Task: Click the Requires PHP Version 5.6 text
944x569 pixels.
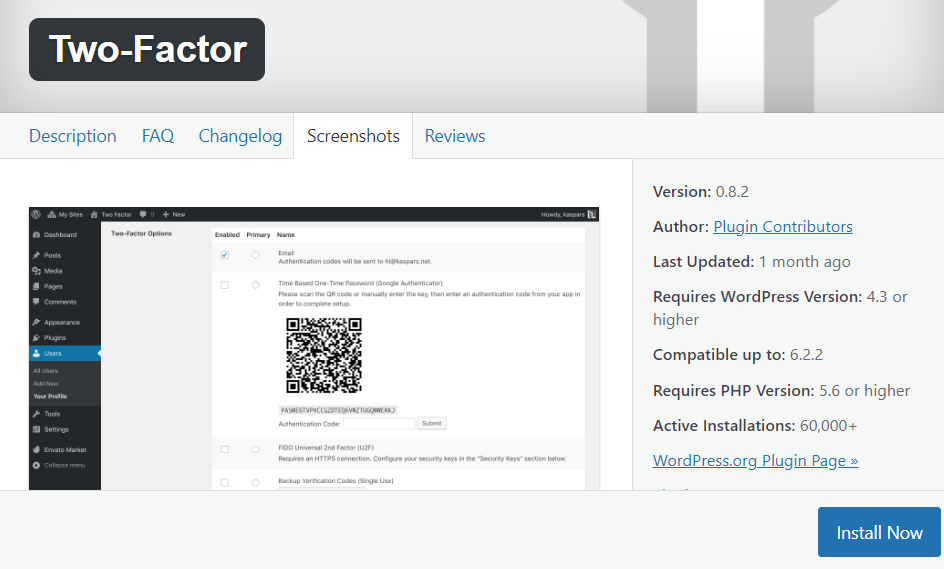Action: coord(781,391)
